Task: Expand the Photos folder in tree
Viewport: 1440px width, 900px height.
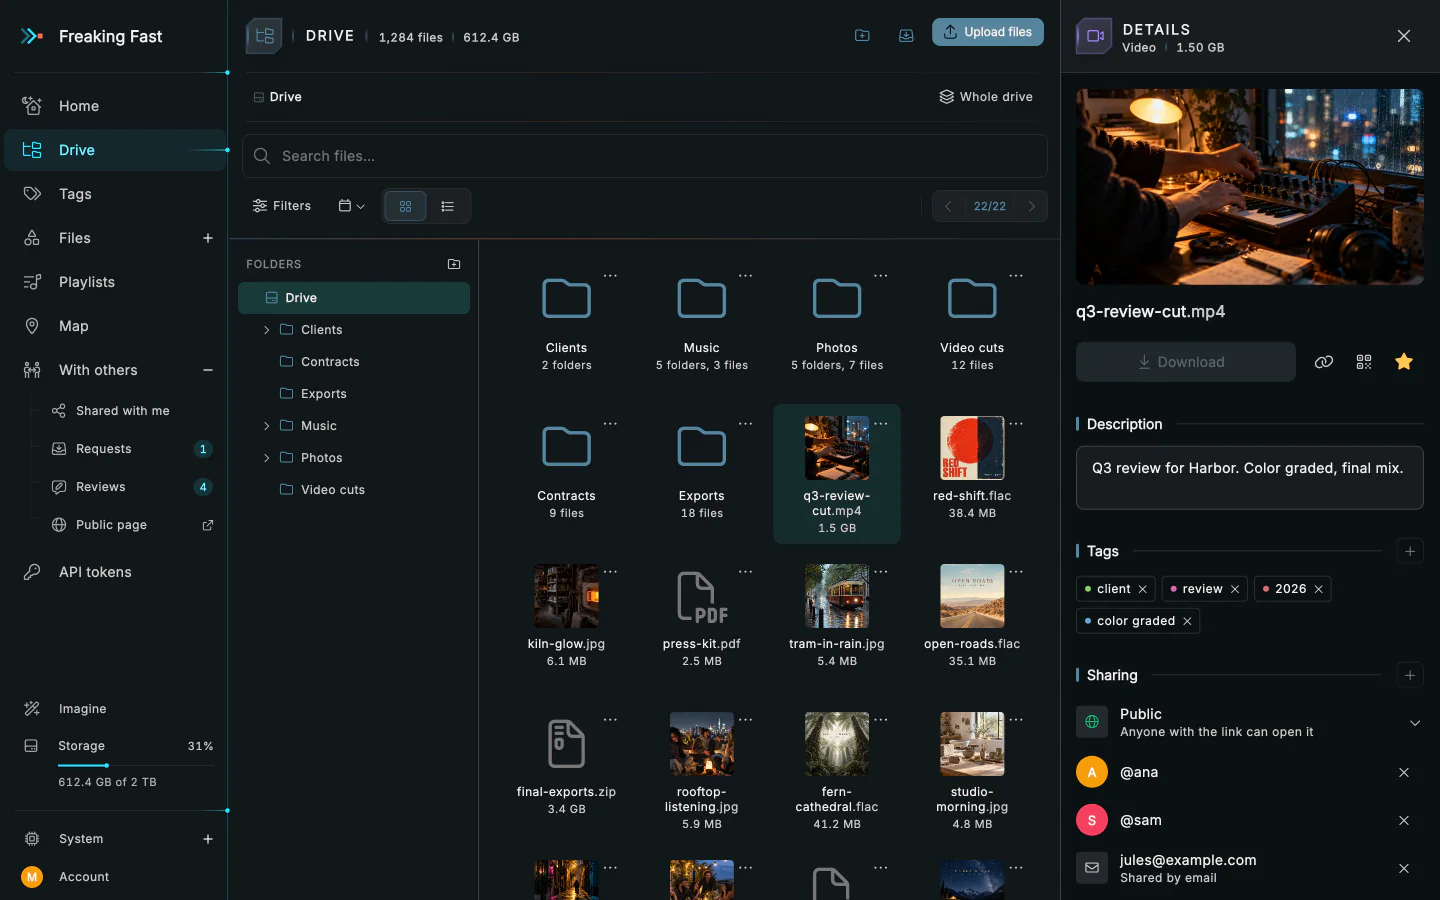Action: (266, 458)
